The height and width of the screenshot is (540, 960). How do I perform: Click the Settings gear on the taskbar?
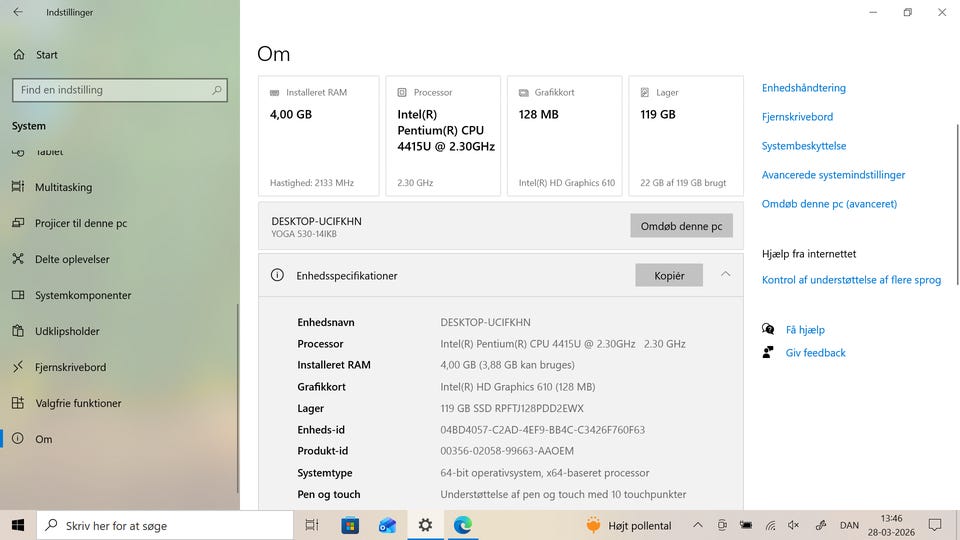coord(426,525)
